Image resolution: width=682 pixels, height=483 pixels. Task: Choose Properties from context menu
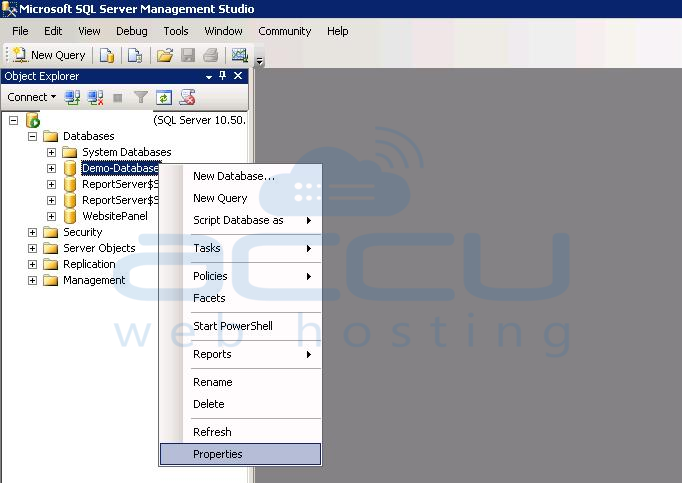point(241,454)
